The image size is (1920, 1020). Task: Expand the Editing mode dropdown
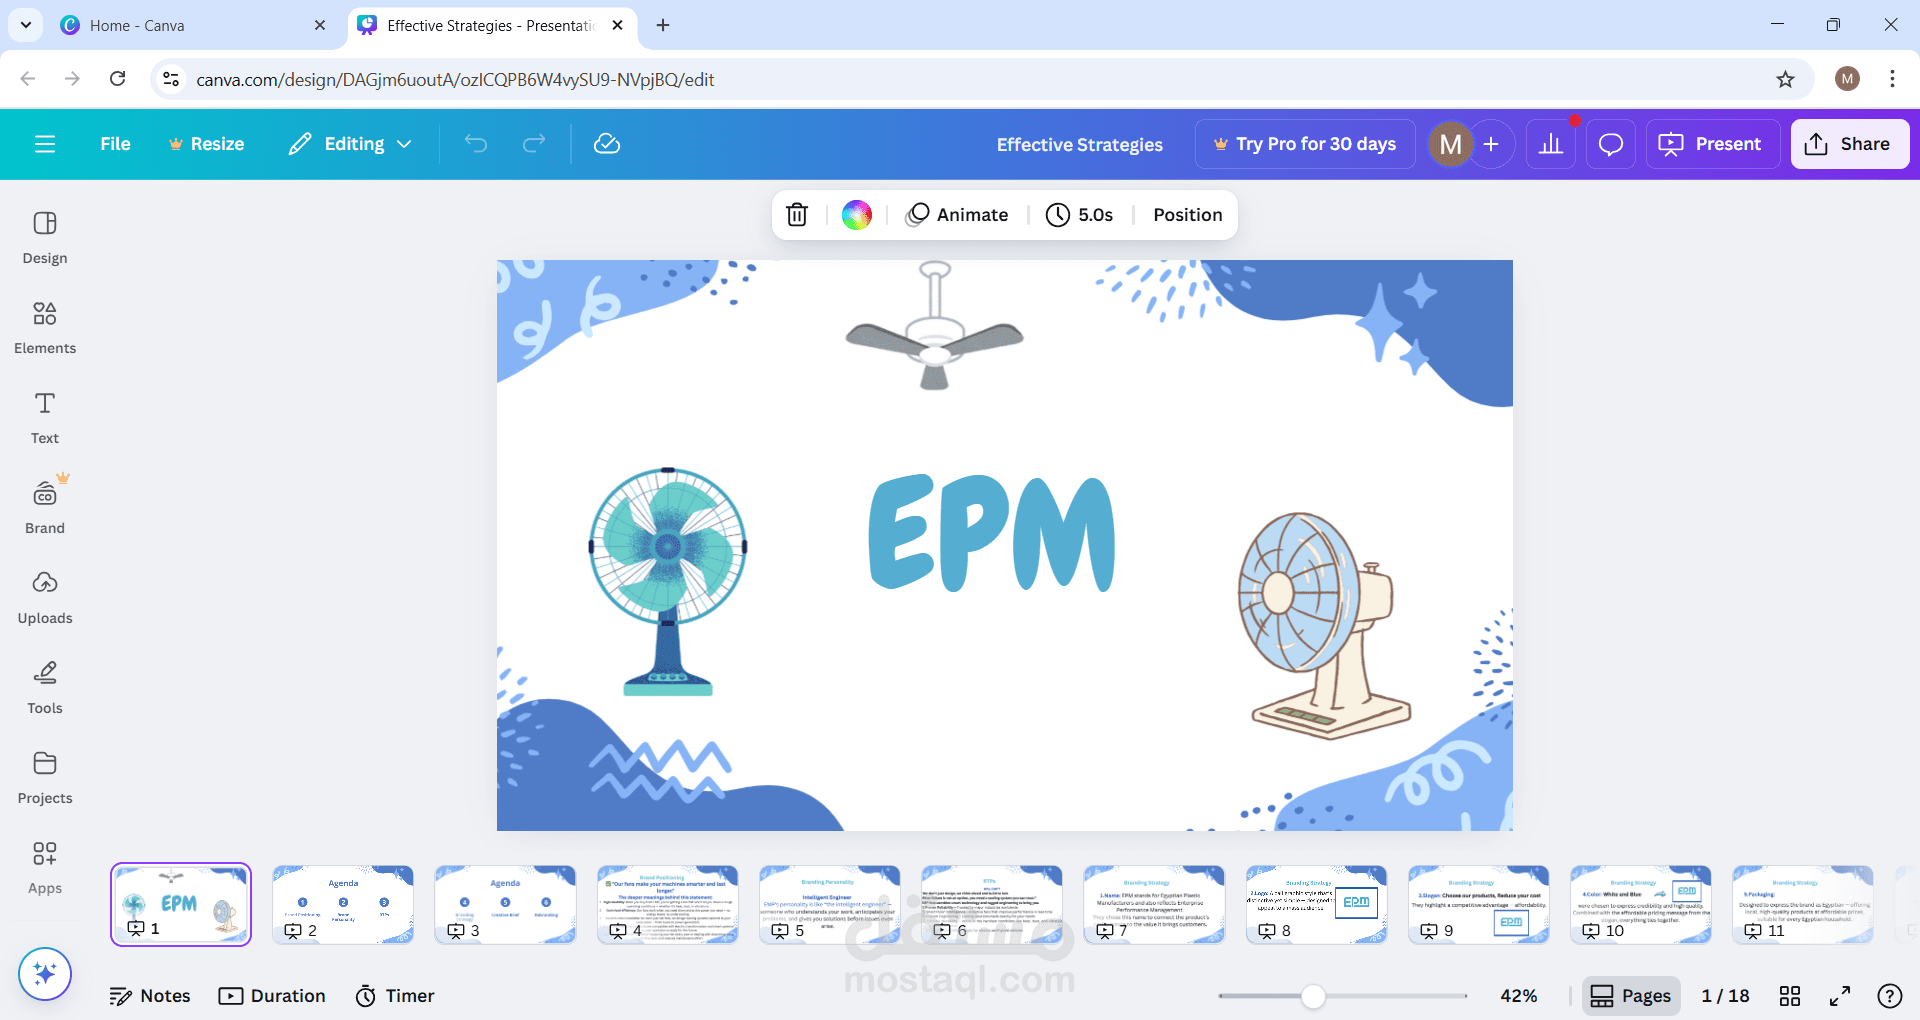pos(350,144)
